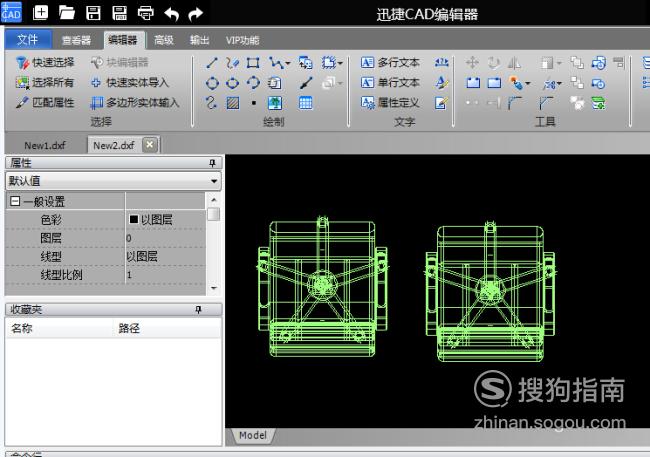This screenshot has height=457, width=650.
Task: Open a file with the folder icon
Action: 67,13
